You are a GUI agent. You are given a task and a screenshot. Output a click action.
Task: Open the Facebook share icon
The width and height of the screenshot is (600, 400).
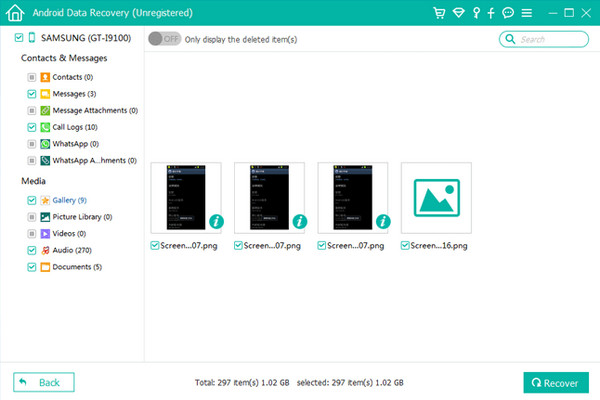coord(492,13)
